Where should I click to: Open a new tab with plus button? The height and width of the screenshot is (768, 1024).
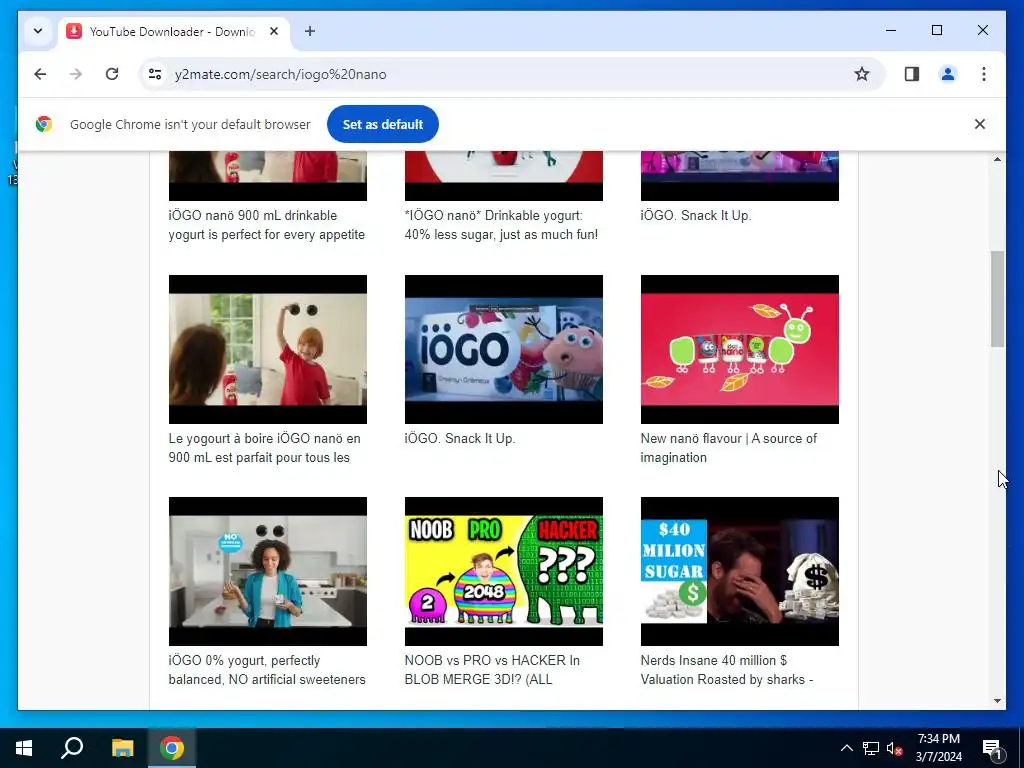310,31
